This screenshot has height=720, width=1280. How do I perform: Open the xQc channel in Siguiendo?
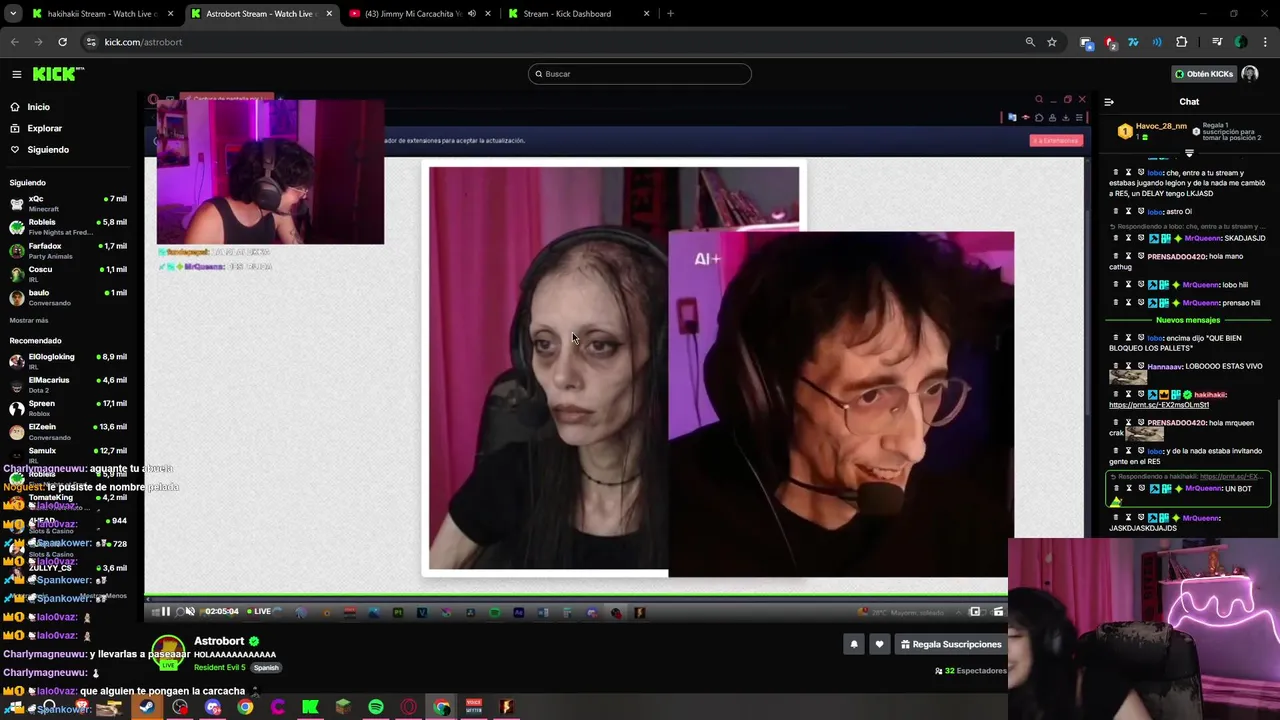(68, 203)
